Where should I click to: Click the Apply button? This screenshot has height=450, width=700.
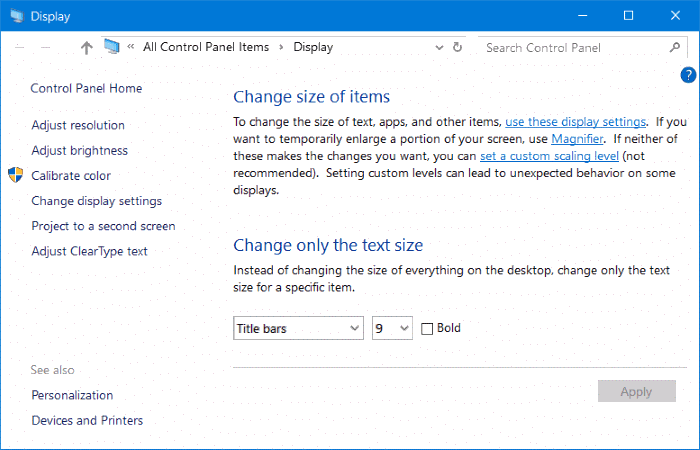tap(637, 392)
